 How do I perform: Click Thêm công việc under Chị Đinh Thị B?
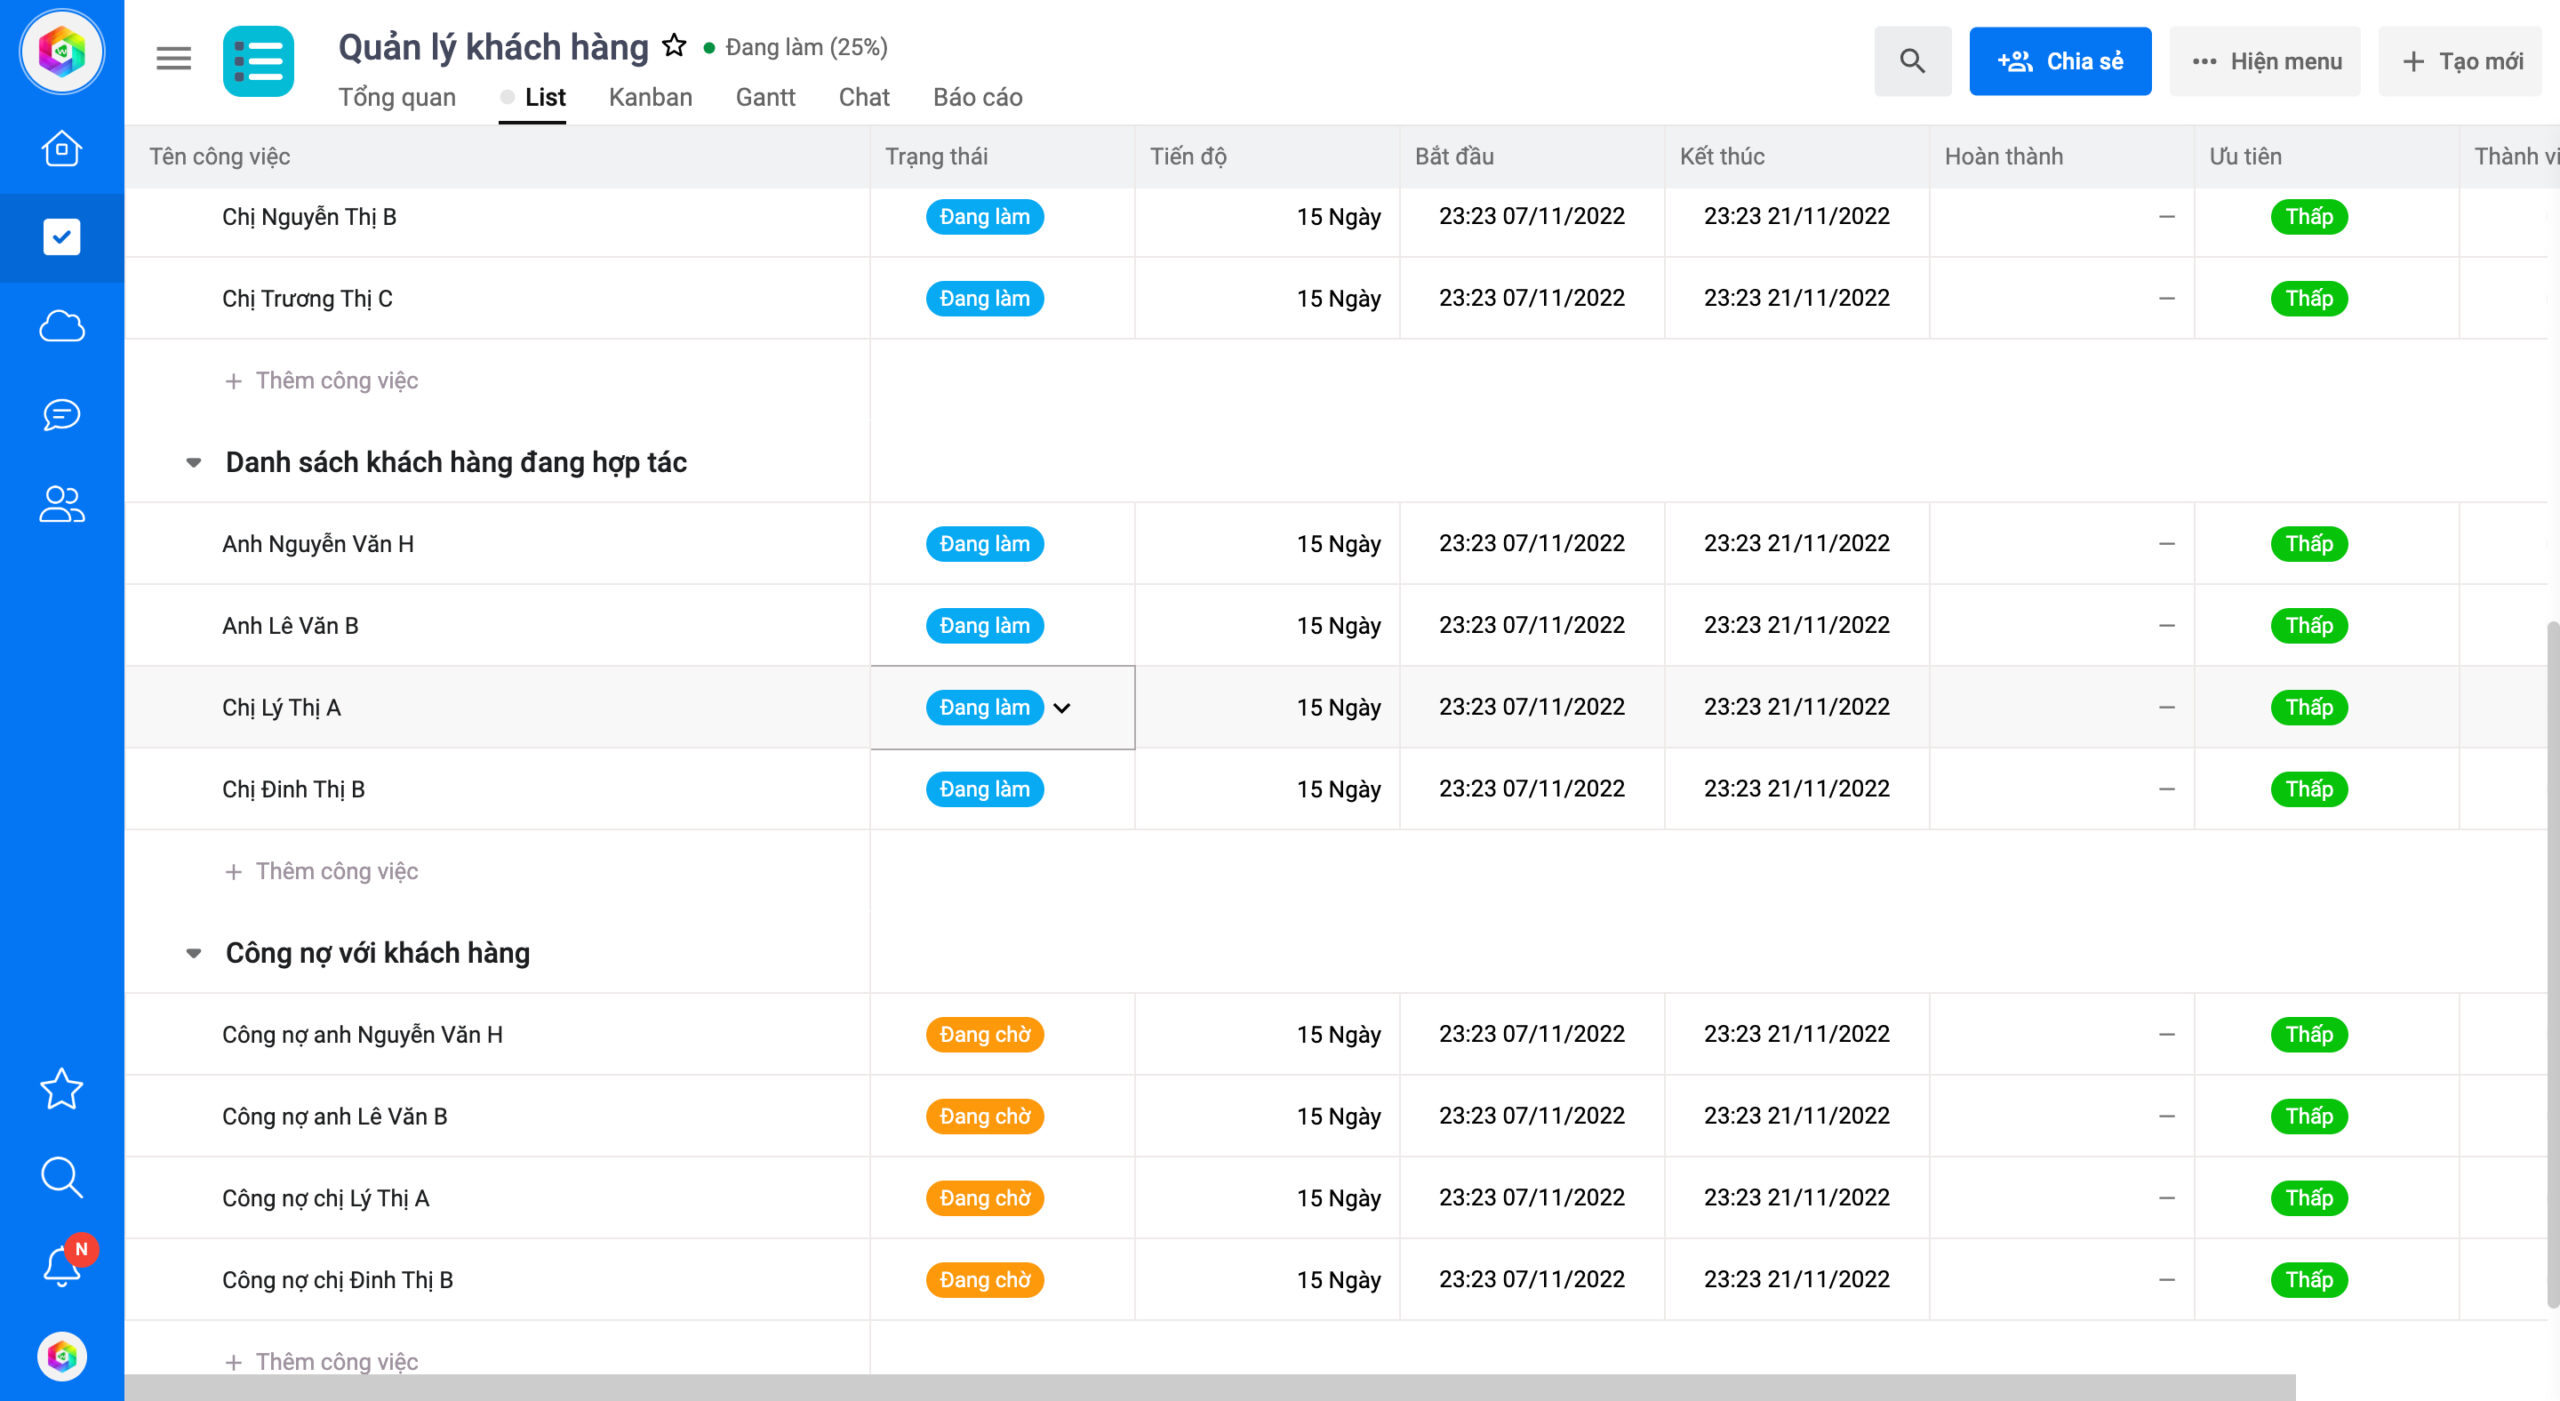322,872
